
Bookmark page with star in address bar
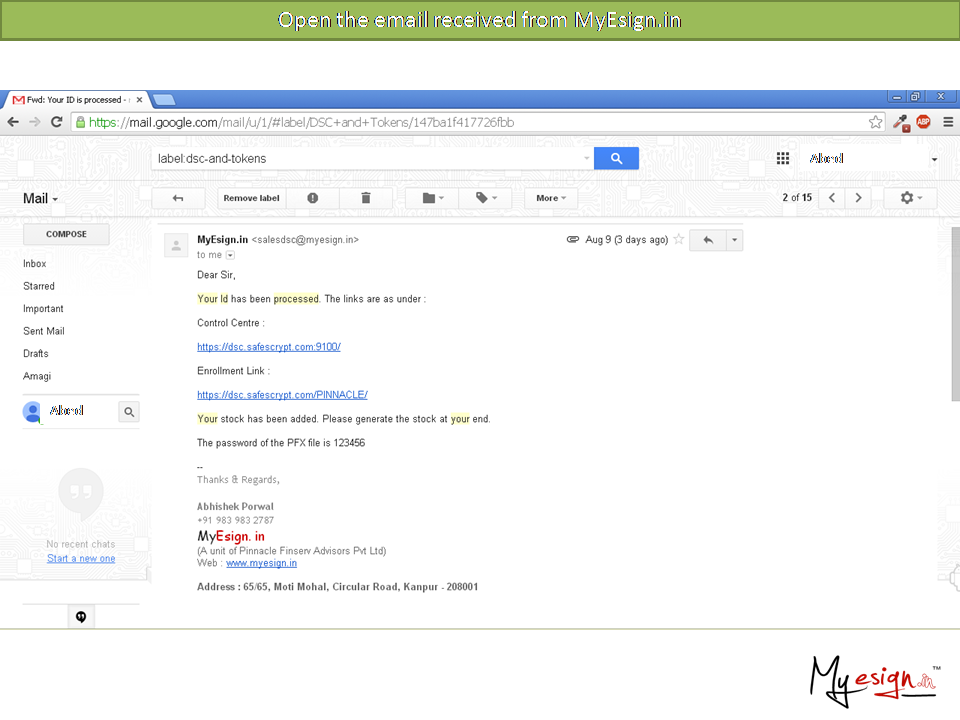point(875,122)
